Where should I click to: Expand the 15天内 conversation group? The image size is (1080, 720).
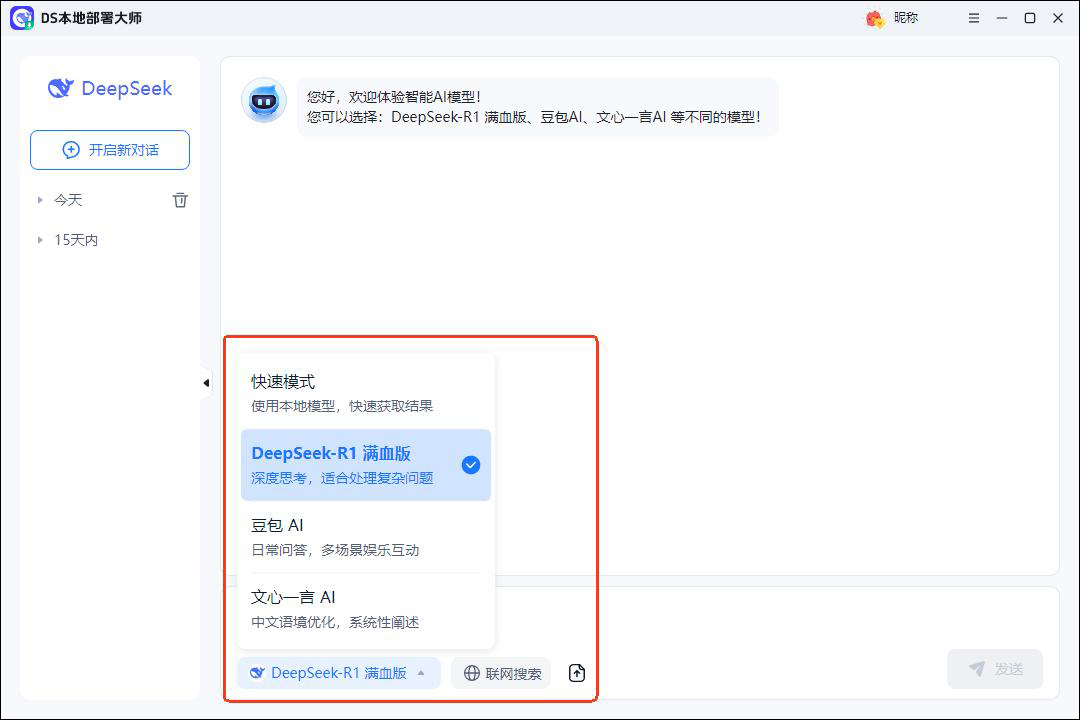point(40,240)
